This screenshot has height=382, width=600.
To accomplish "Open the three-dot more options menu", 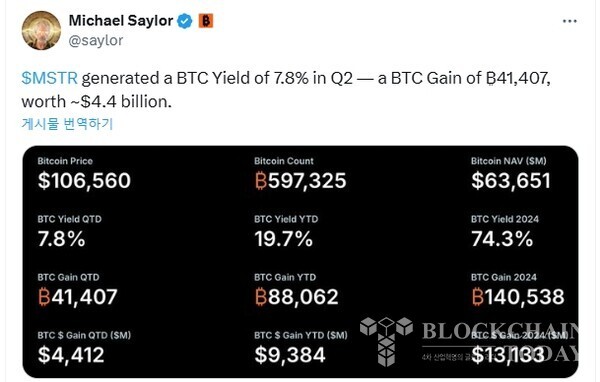I will tap(570, 21).
